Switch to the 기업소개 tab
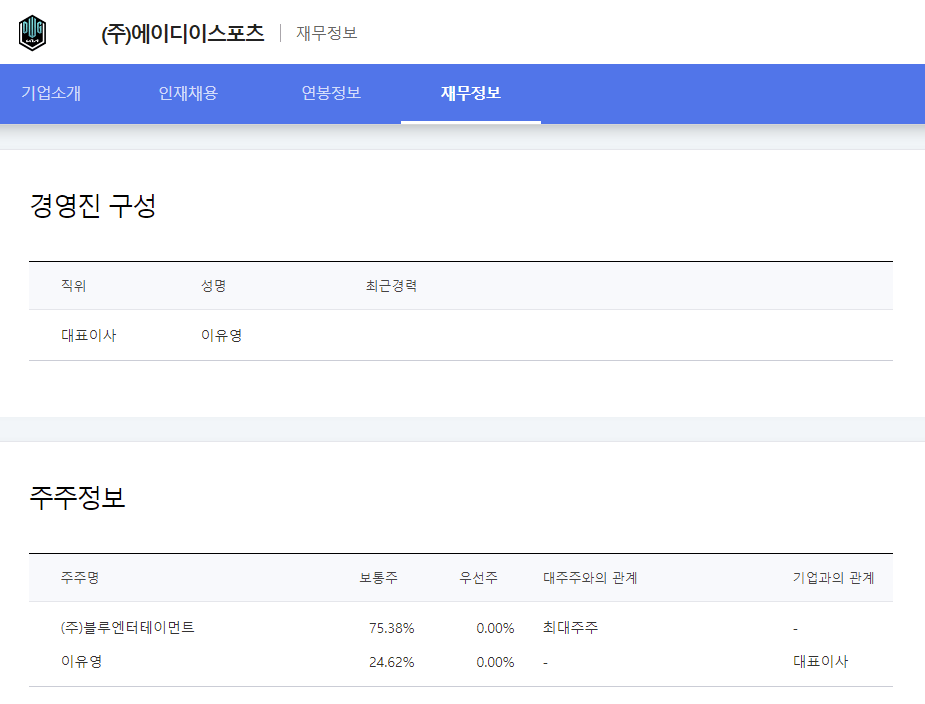 click(51, 93)
